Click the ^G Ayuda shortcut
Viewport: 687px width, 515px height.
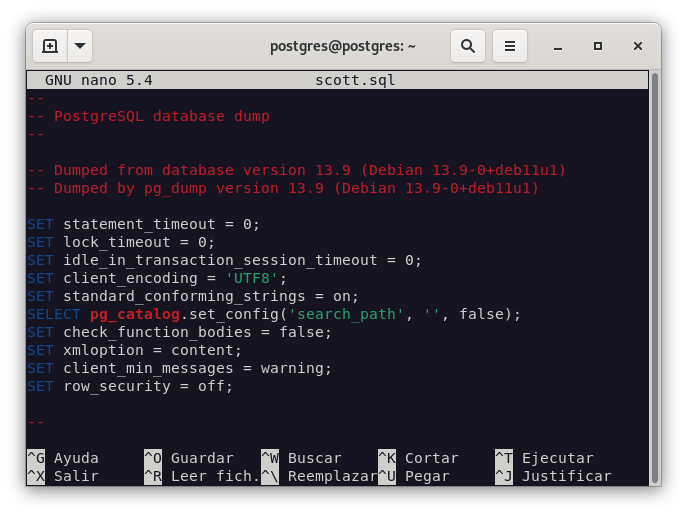[62, 458]
